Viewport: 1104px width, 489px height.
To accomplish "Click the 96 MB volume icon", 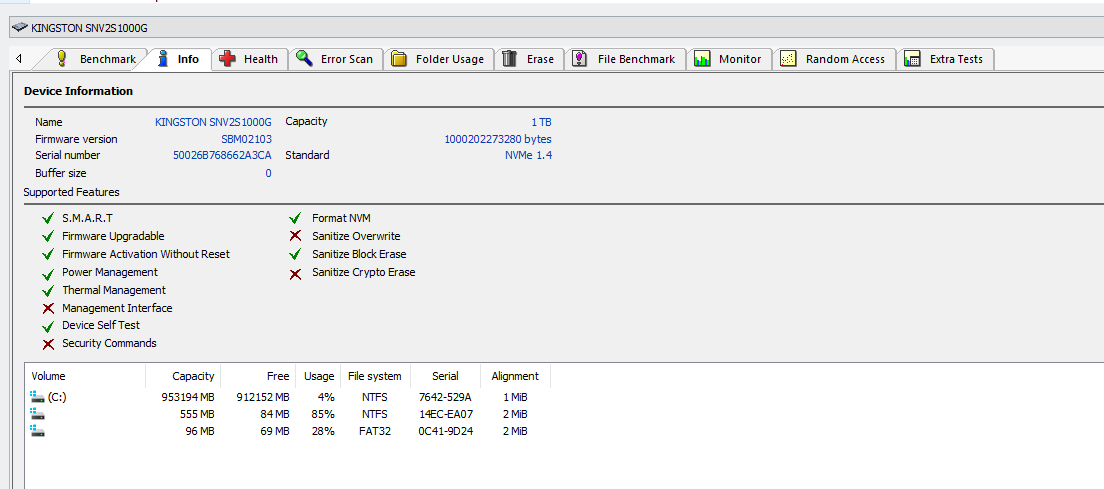I will pyautogui.click(x=38, y=431).
